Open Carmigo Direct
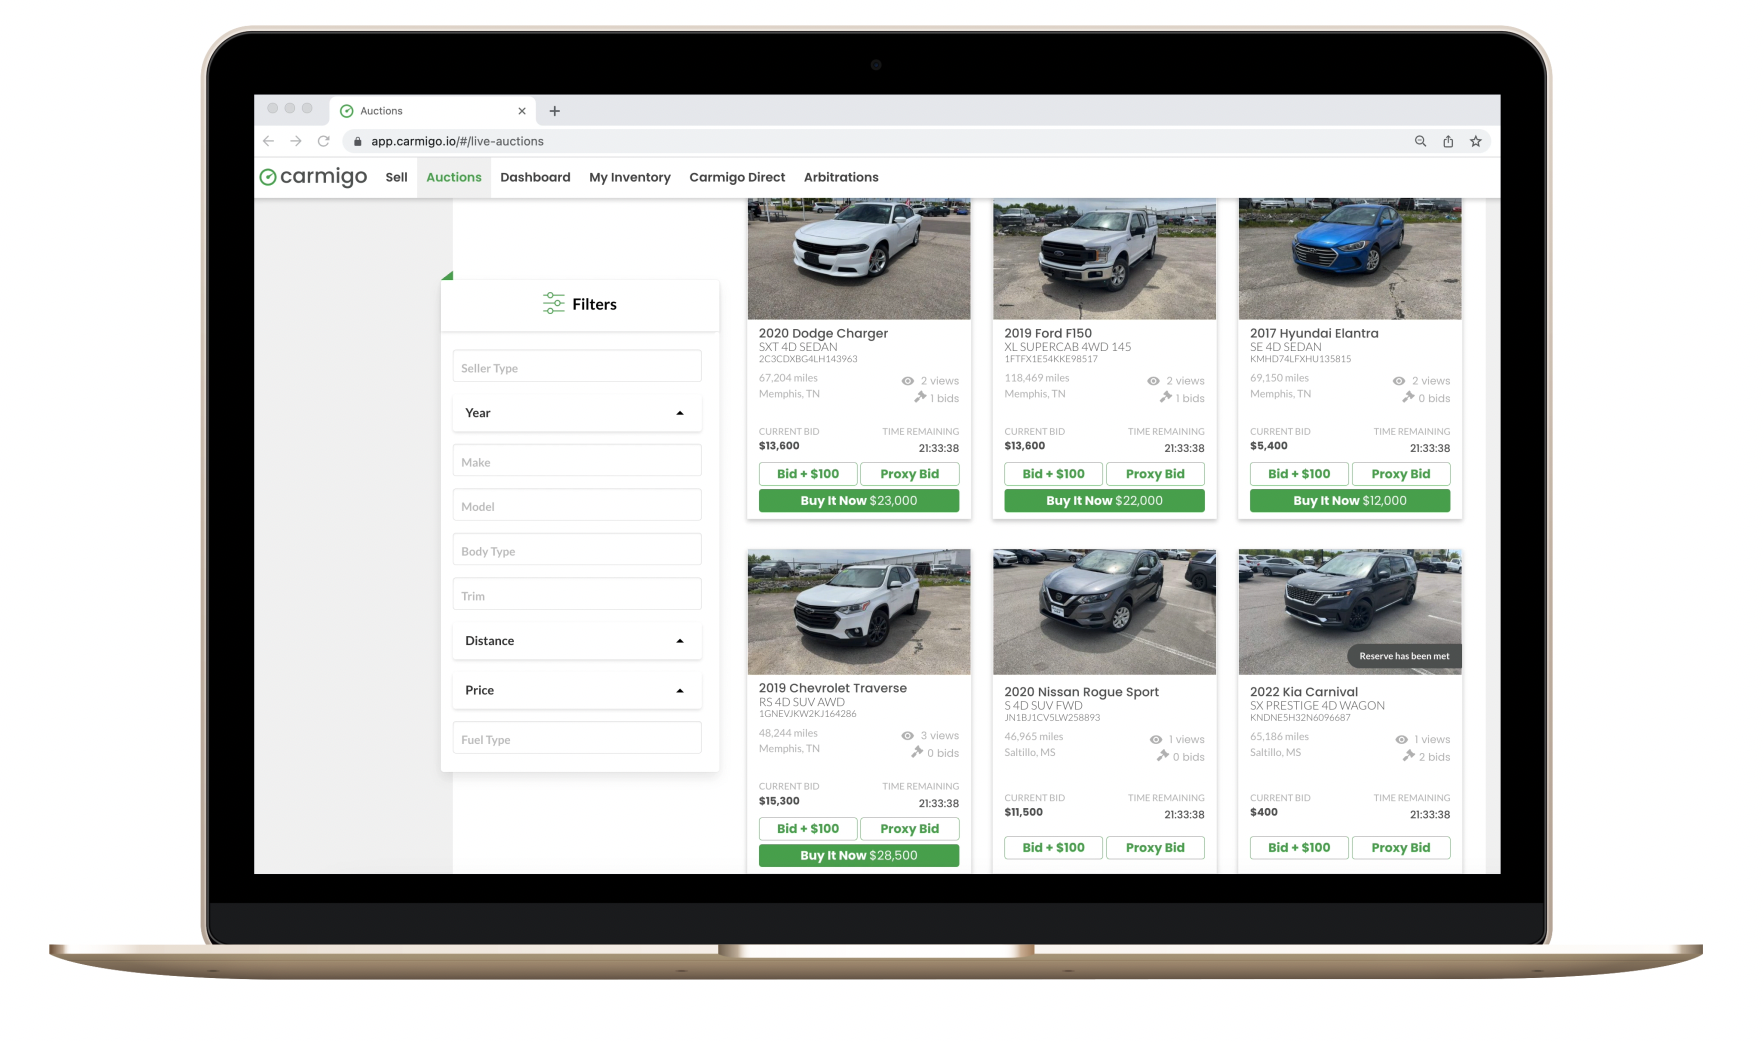Viewport: 1764px width, 1042px height. click(737, 177)
